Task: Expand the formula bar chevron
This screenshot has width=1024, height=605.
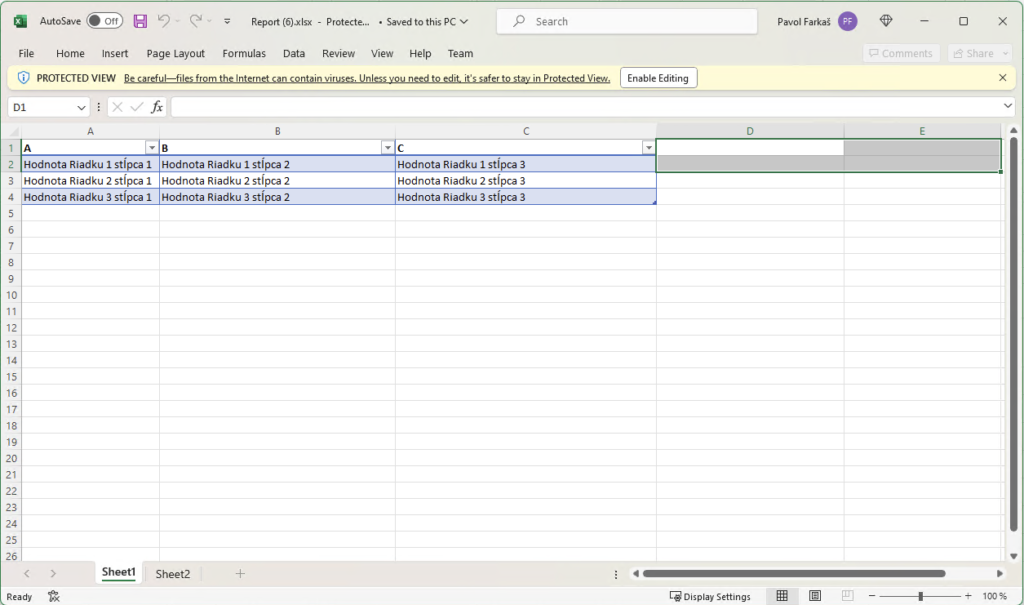Action: pos(1008,106)
